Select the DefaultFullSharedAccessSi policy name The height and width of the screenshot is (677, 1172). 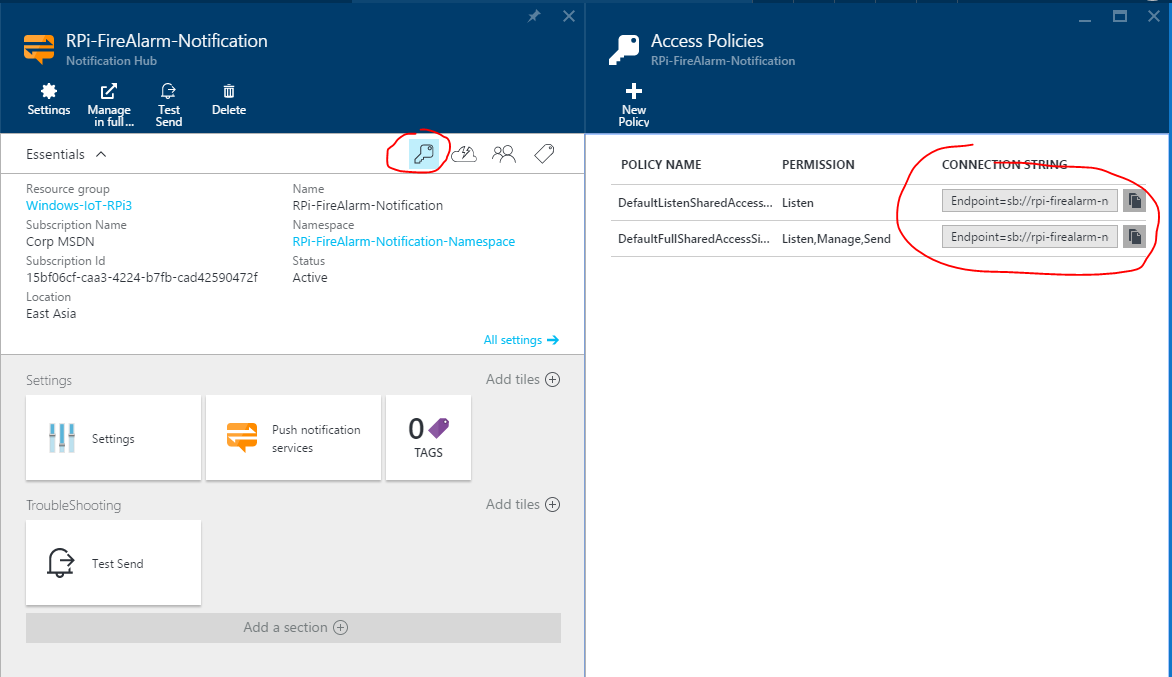694,239
